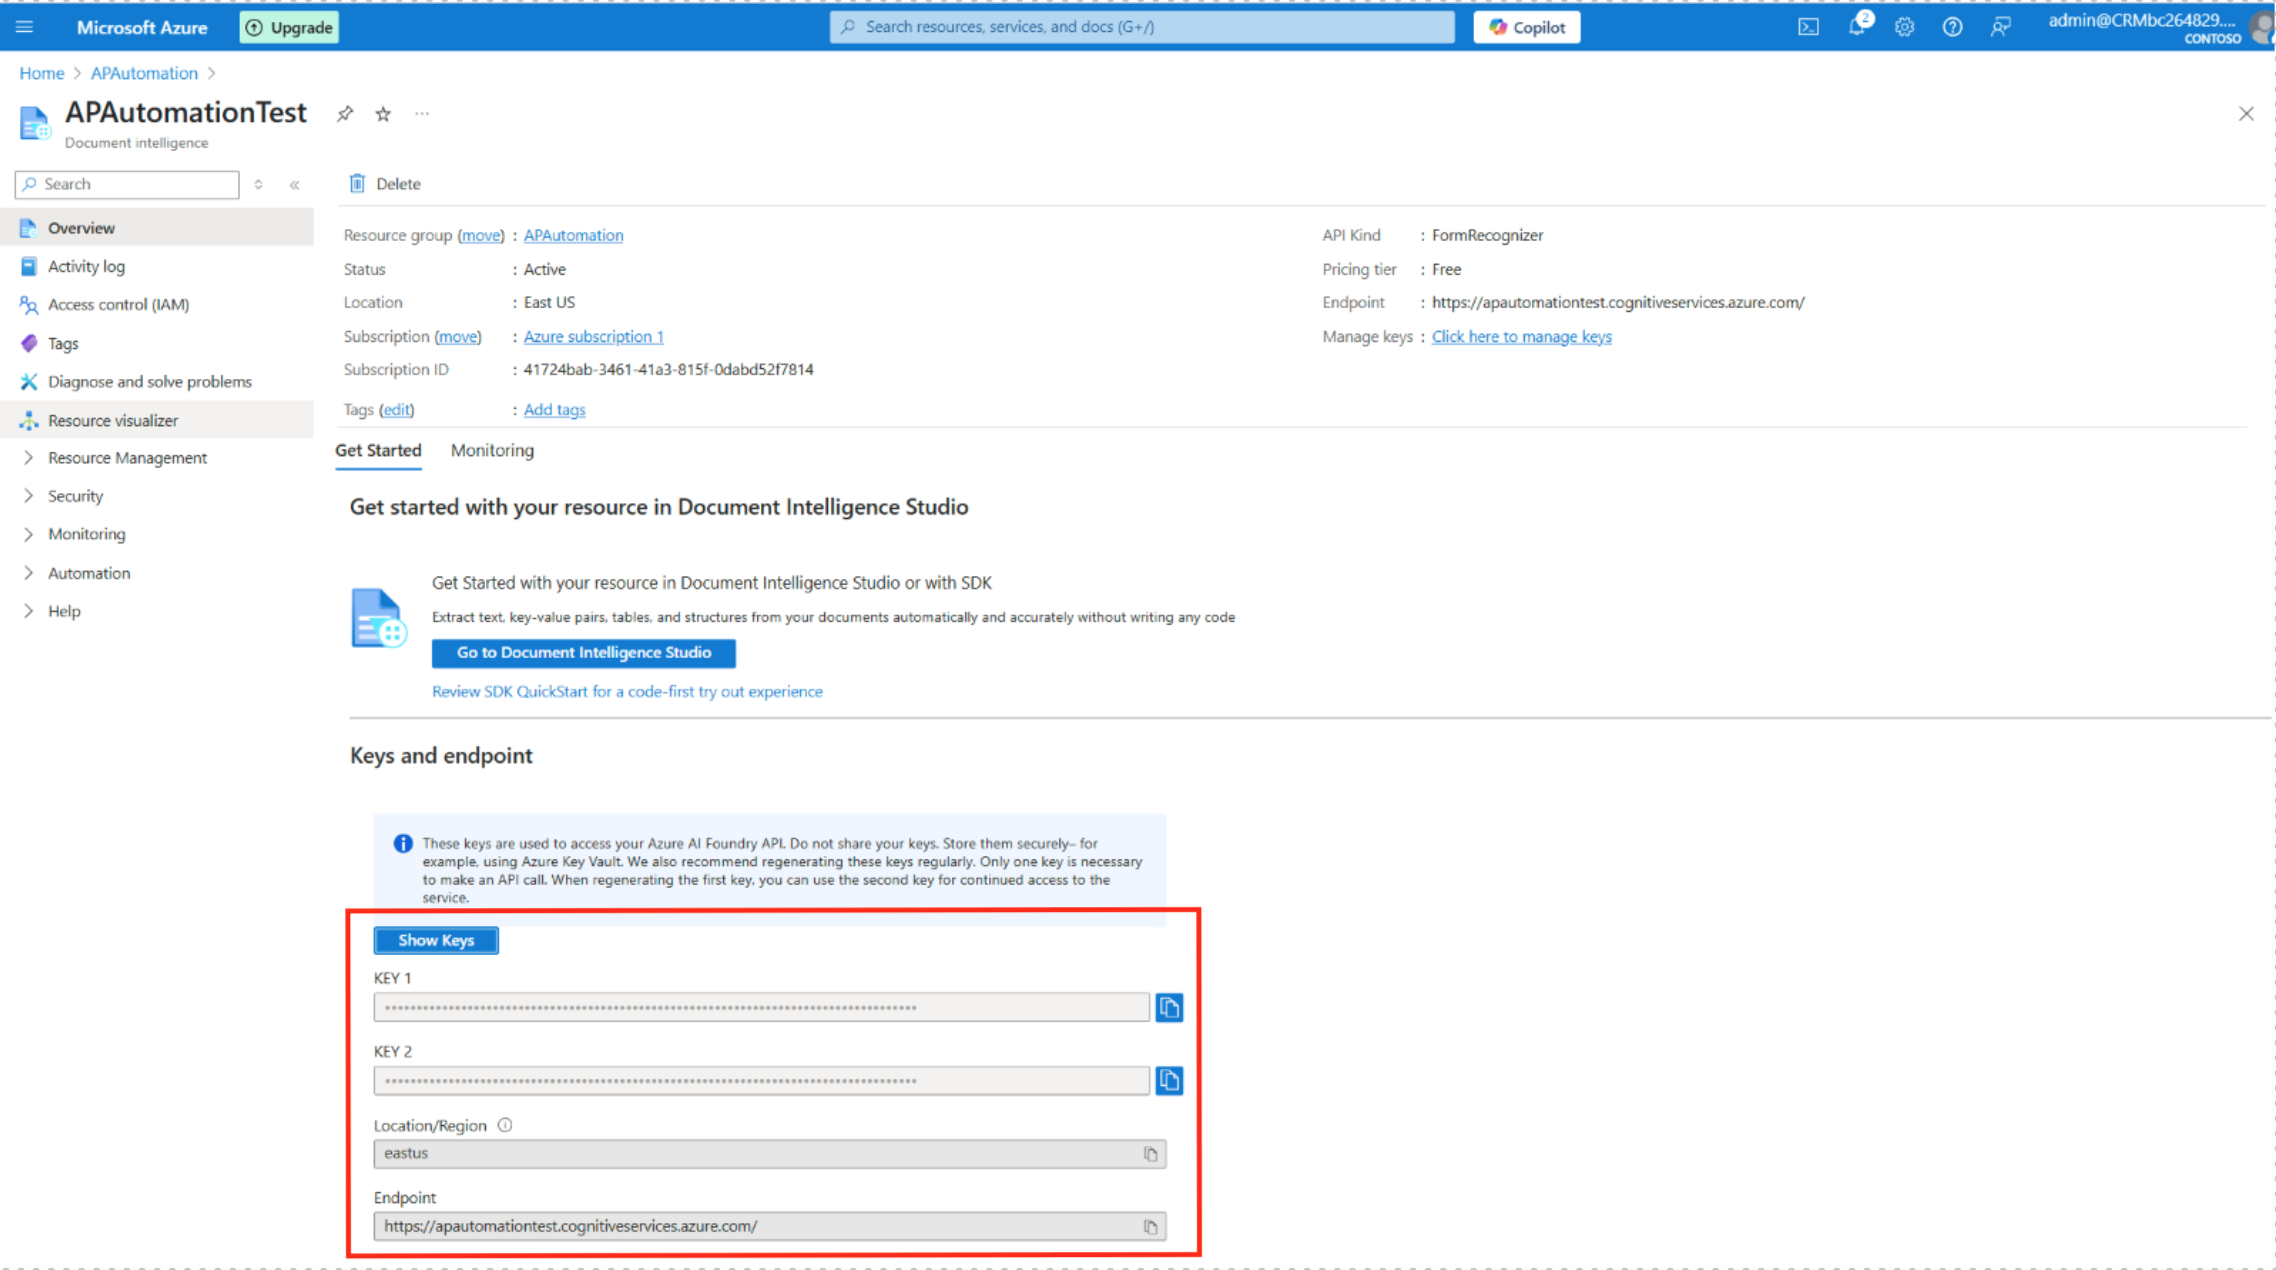The height and width of the screenshot is (1270, 2276).
Task: Open portal settings gear
Action: pos(1904,27)
